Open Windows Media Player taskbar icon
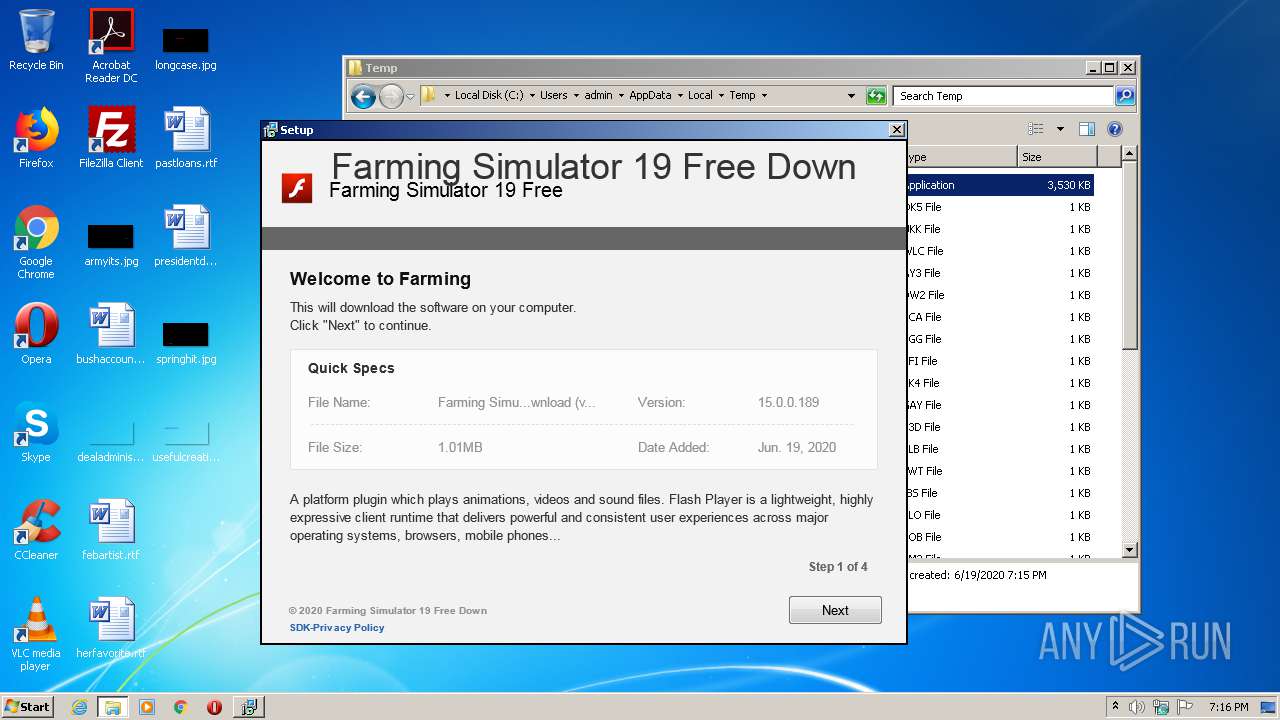1280x720 pixels. tap(147, 707)
